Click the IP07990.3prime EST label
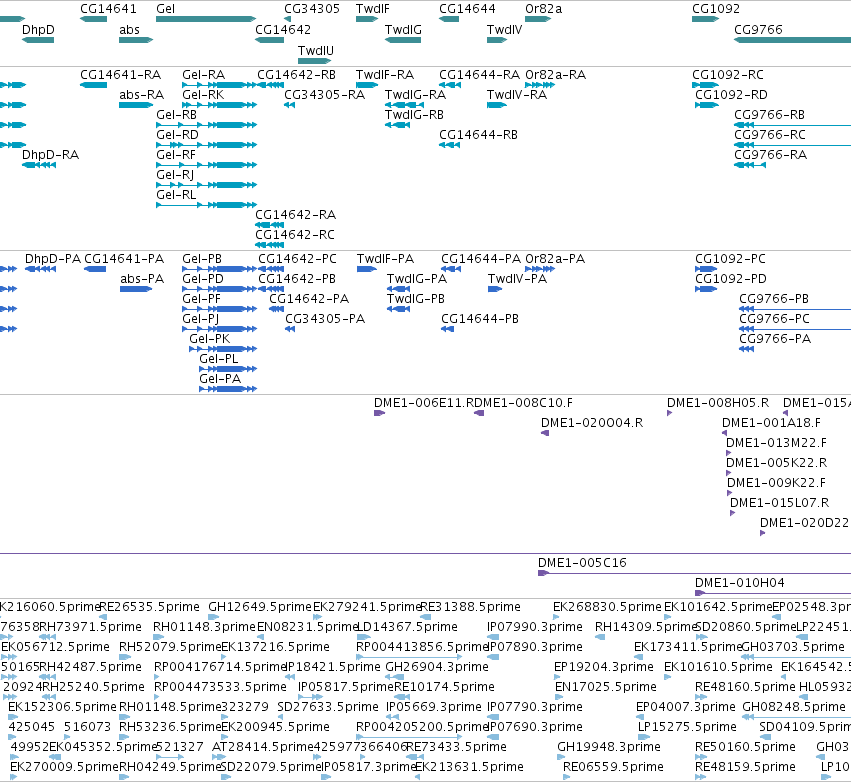 point(535,626)
